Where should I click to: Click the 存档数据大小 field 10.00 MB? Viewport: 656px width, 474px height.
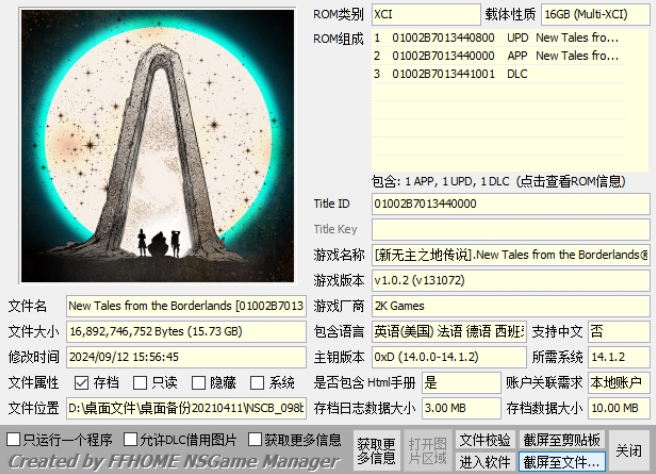point(619,408)
